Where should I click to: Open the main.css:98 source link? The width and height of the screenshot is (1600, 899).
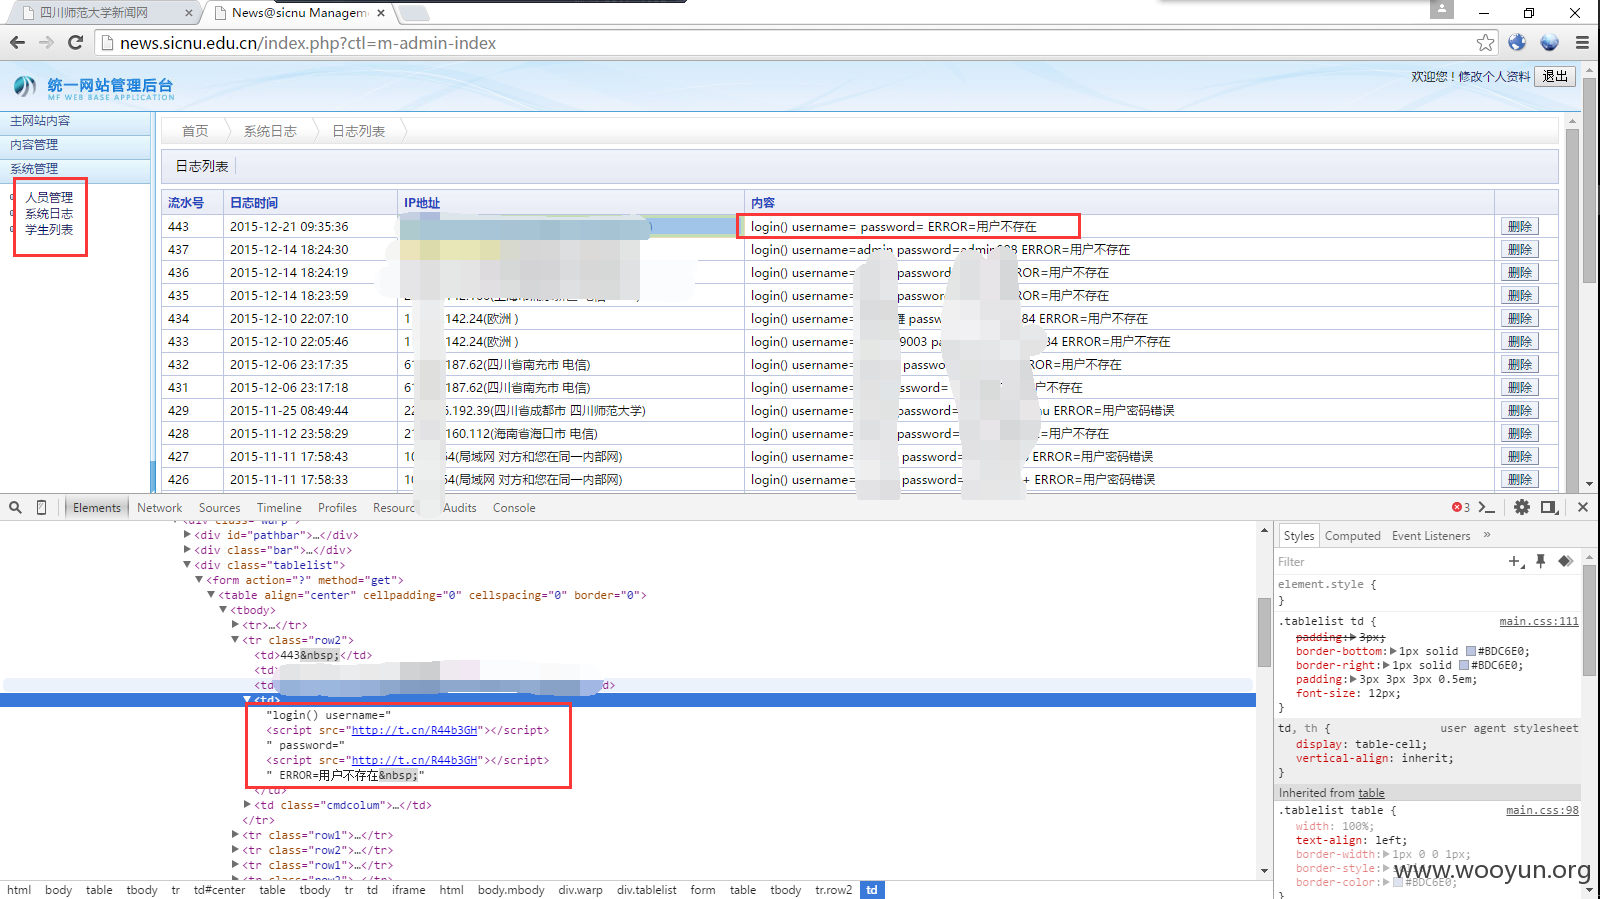1542,811
